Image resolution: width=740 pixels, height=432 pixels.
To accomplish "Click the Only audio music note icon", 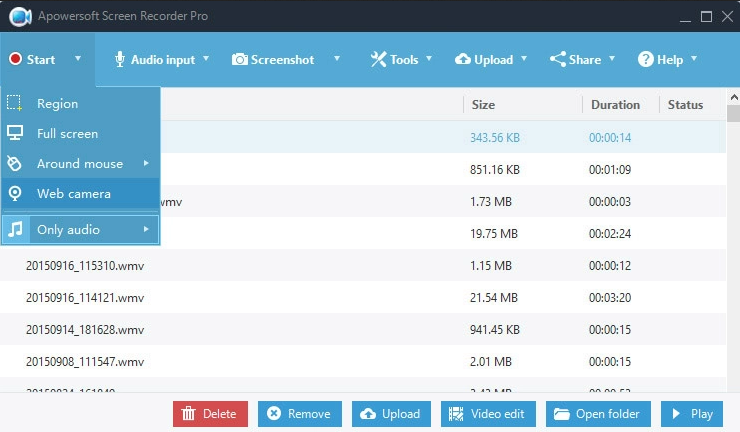I will point(15,229).
